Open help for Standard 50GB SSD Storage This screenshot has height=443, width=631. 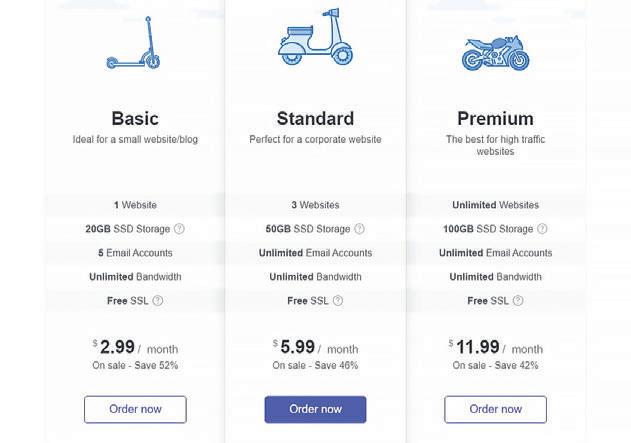click(x=360, y=229)
